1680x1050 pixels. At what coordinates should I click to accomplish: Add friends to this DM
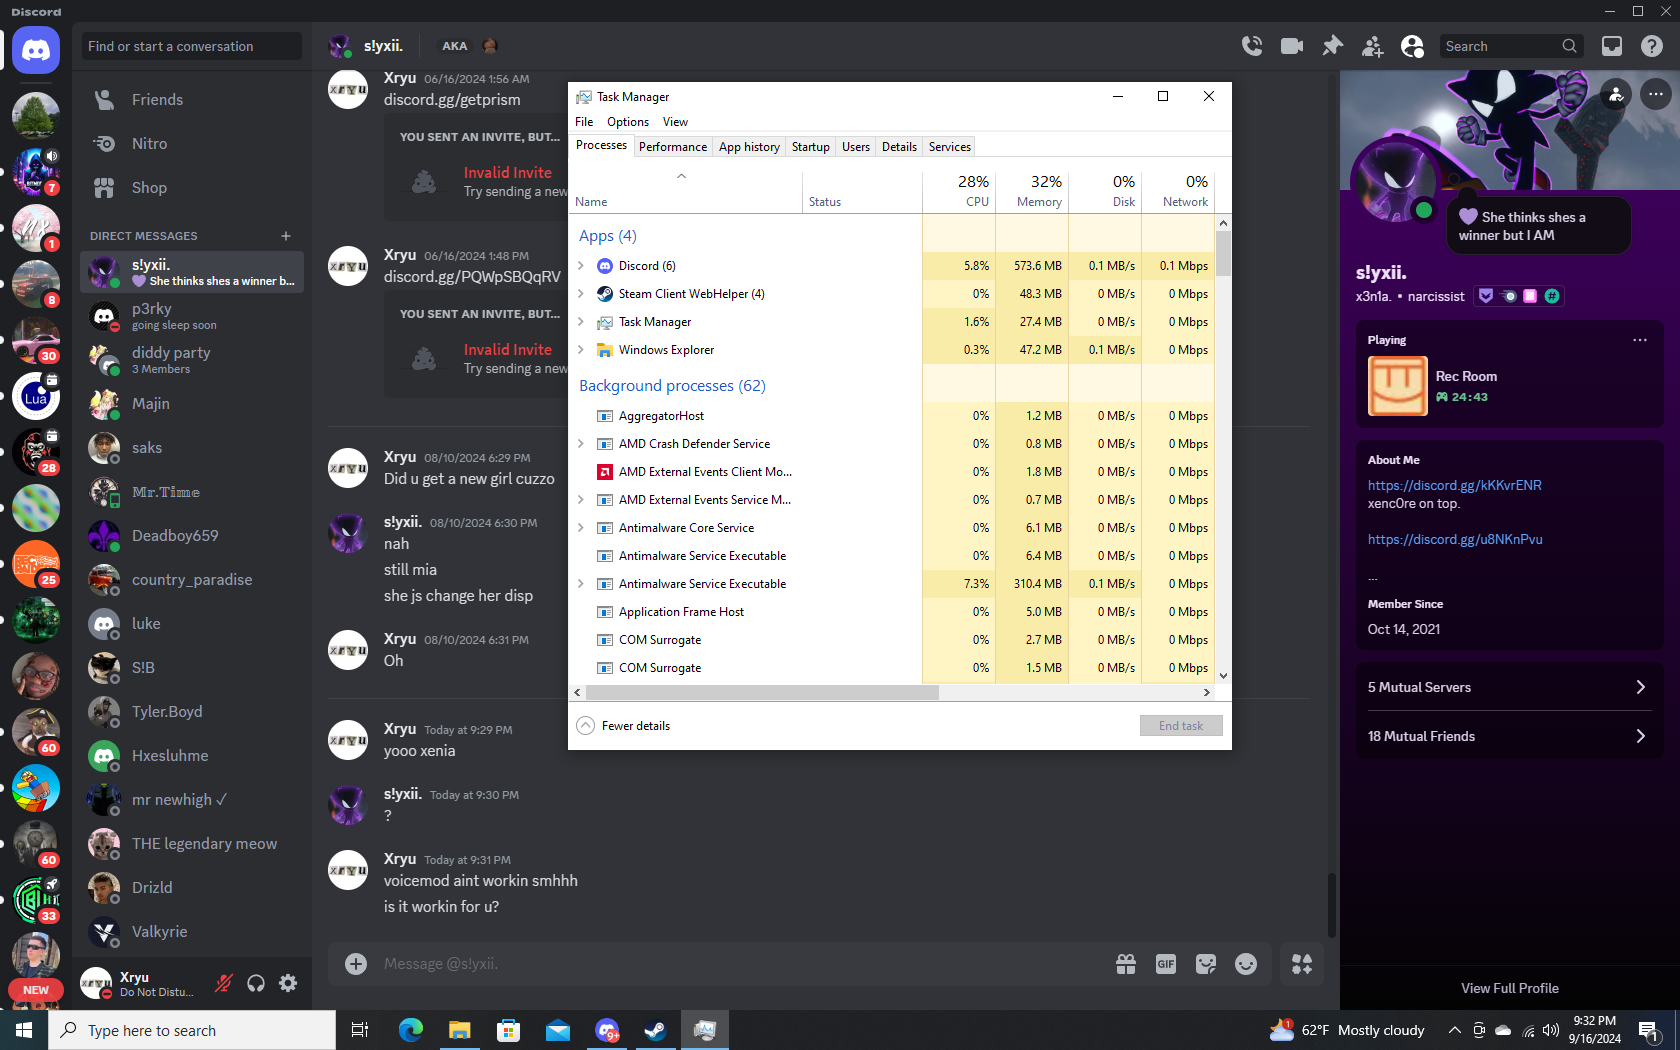click(x=1372, y=46)
